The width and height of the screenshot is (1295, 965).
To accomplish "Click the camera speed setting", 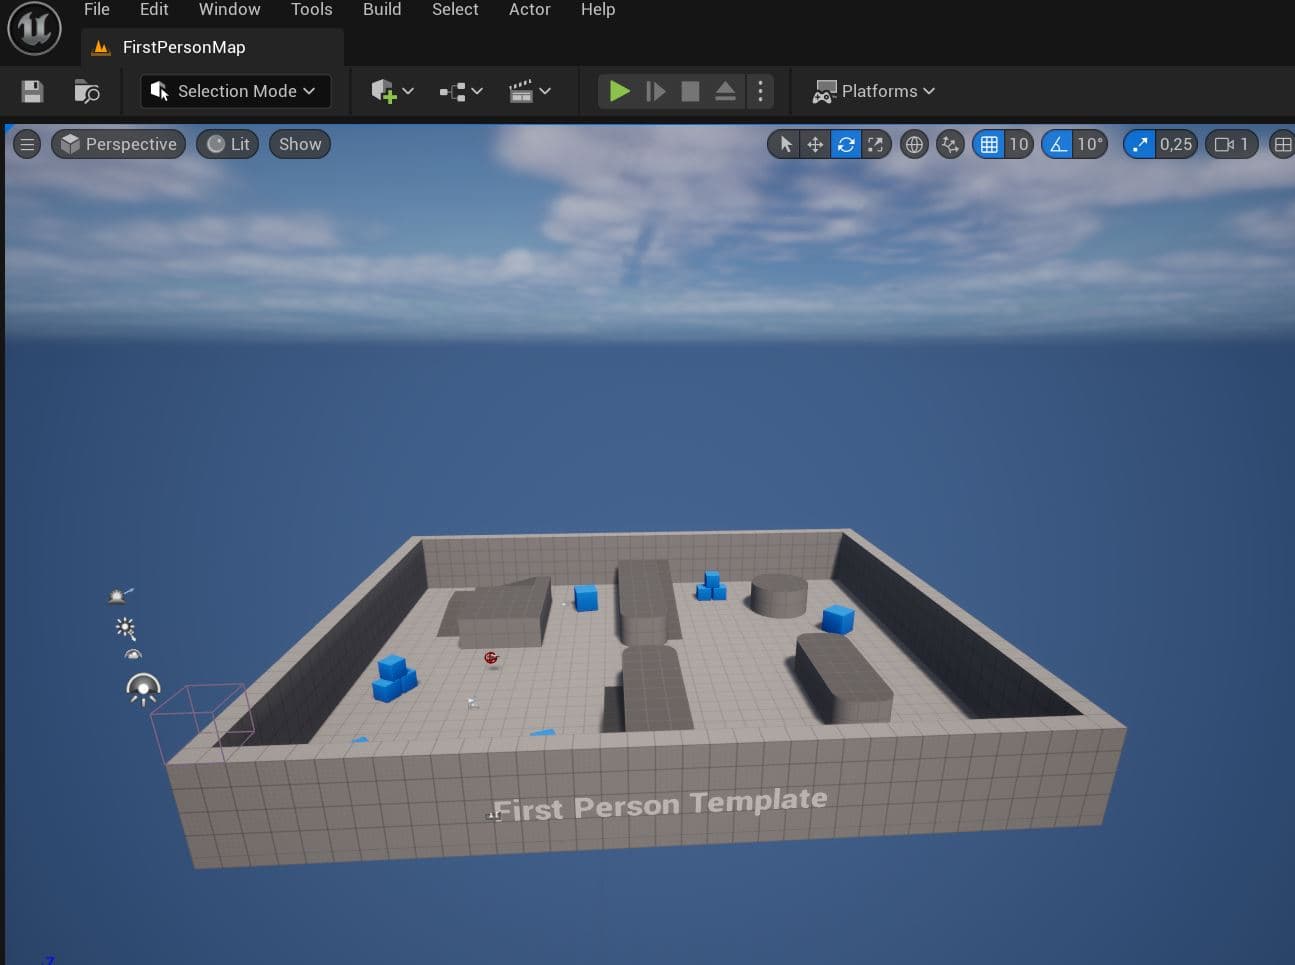I will pyautogui.click(x=1231, y=144).
